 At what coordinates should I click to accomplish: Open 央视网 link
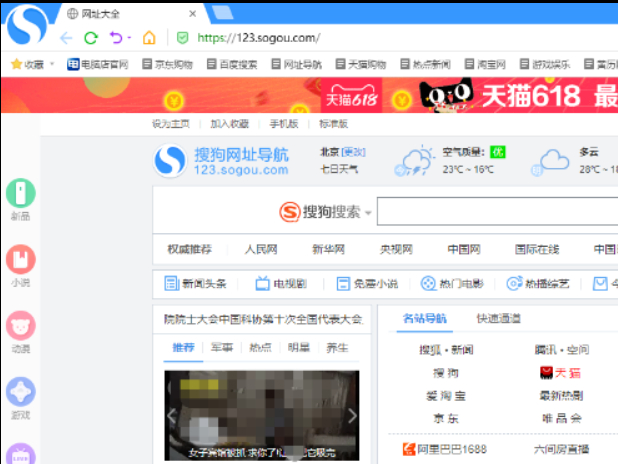tap(396, 249)
